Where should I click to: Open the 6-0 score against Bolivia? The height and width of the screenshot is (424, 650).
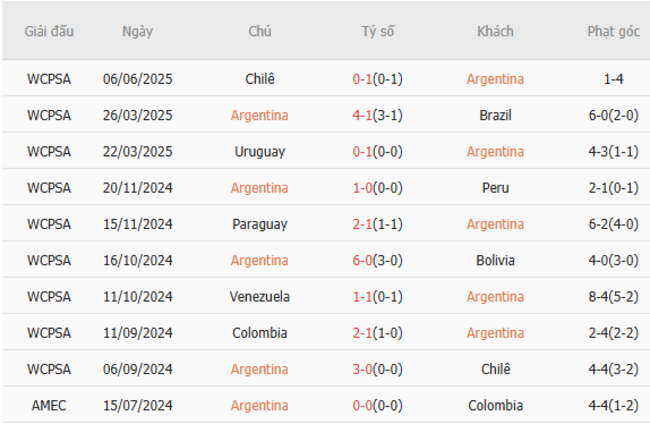pos(377,260)
